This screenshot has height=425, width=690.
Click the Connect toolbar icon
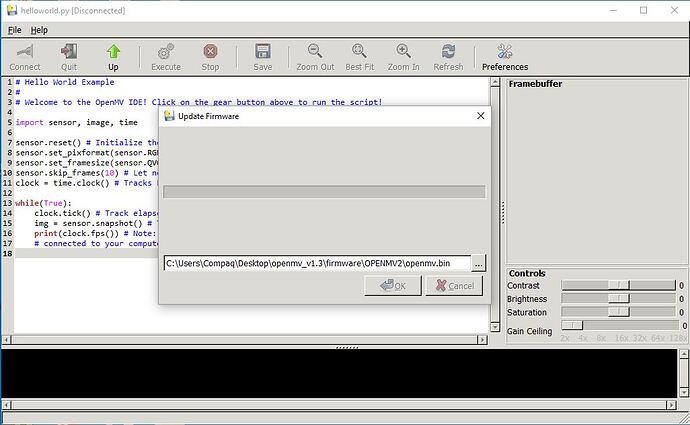25,52
